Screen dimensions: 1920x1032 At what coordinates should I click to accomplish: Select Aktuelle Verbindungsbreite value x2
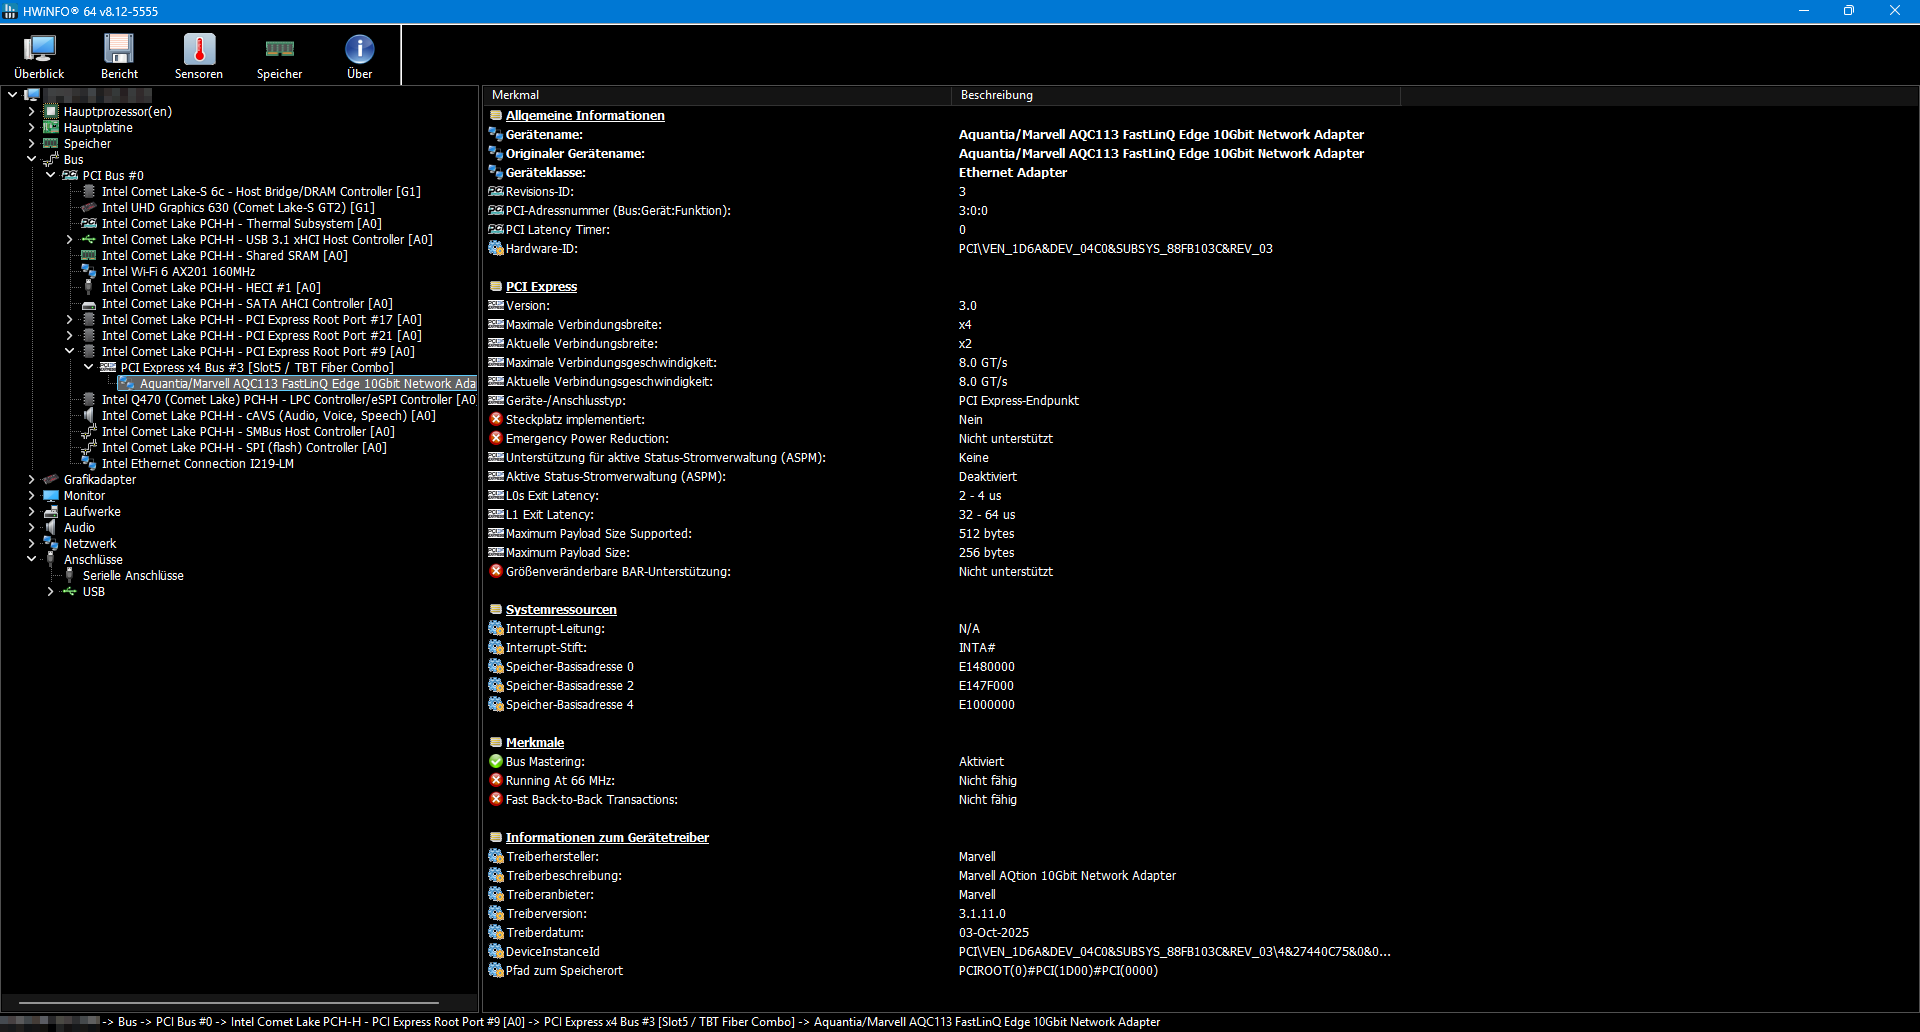(x=965, y=344)
